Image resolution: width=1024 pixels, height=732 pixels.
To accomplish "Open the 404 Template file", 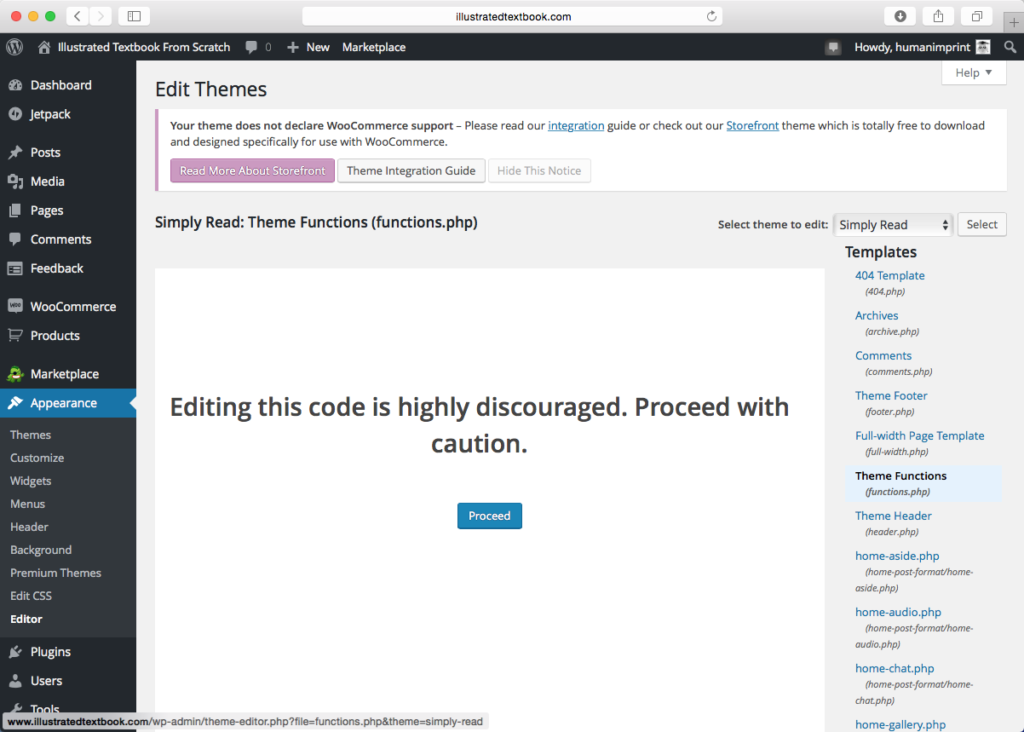I will (x=889, y=275).
